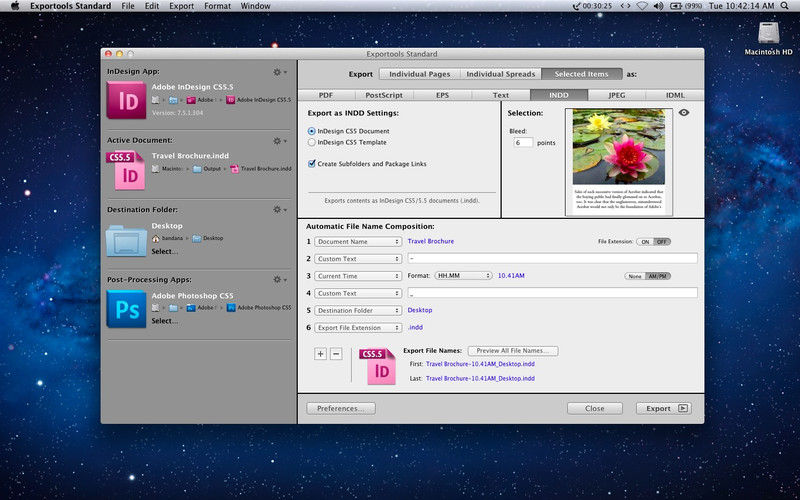Open gear menu for Destination Folder section
Screen dimensions: 800x500
tap(280, 209)
